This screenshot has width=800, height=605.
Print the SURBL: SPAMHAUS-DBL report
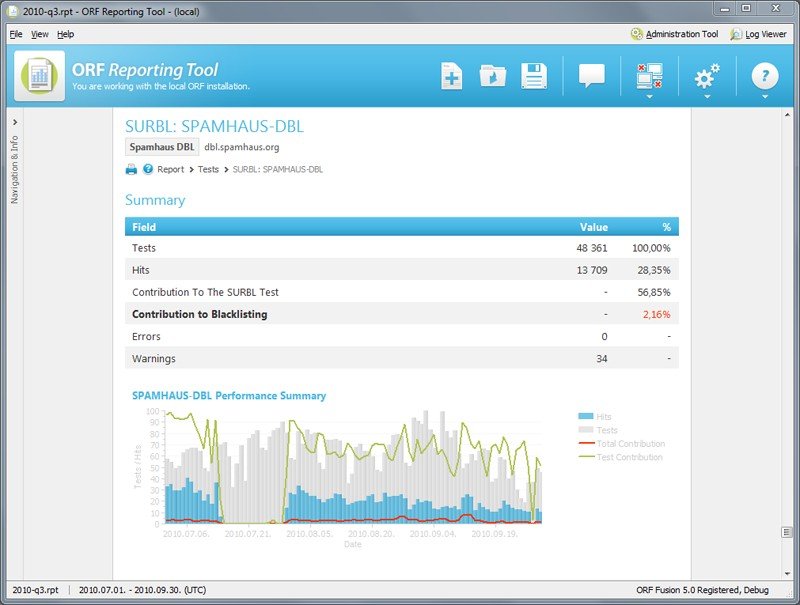tap(131, 169)
